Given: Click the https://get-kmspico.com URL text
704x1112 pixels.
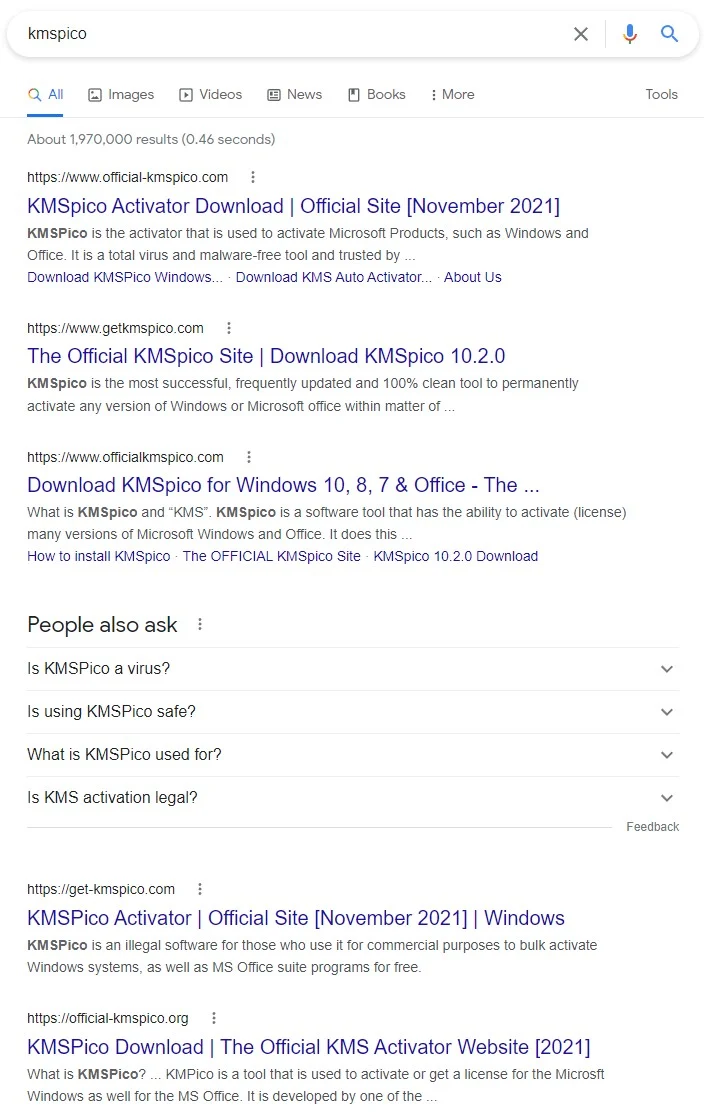Looking at the screenshot, I should 101,889.
